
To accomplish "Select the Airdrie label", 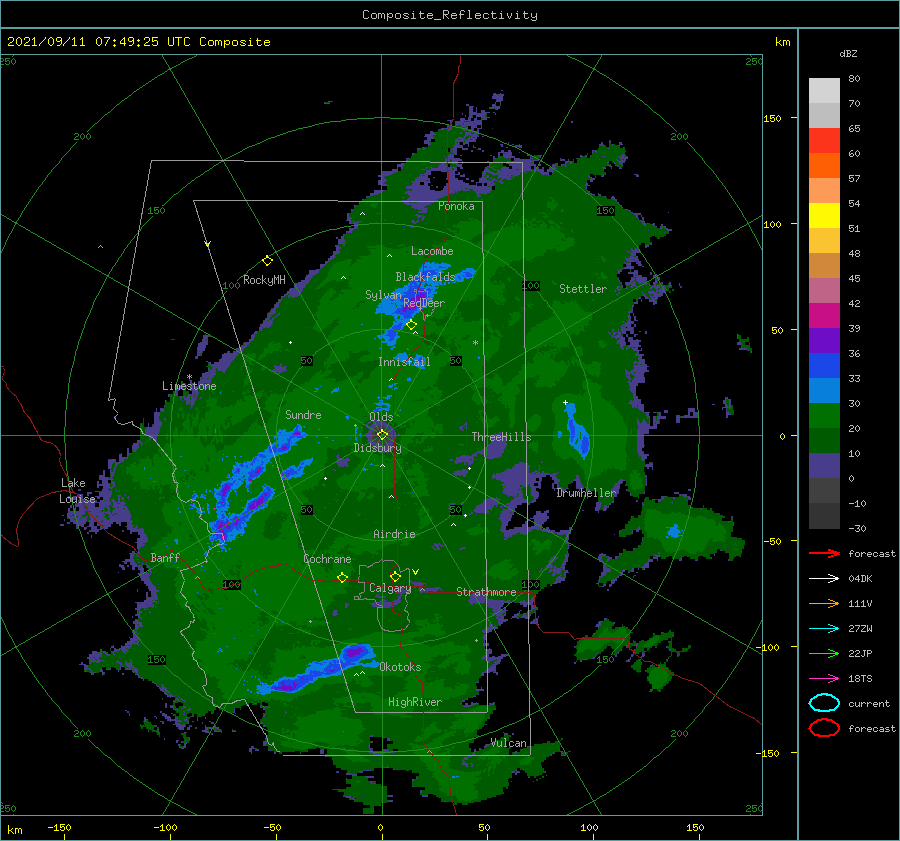I will 394,534.
